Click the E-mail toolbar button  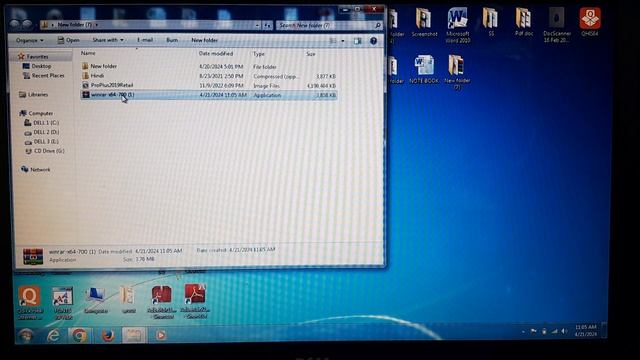click(x=145, y=40)
